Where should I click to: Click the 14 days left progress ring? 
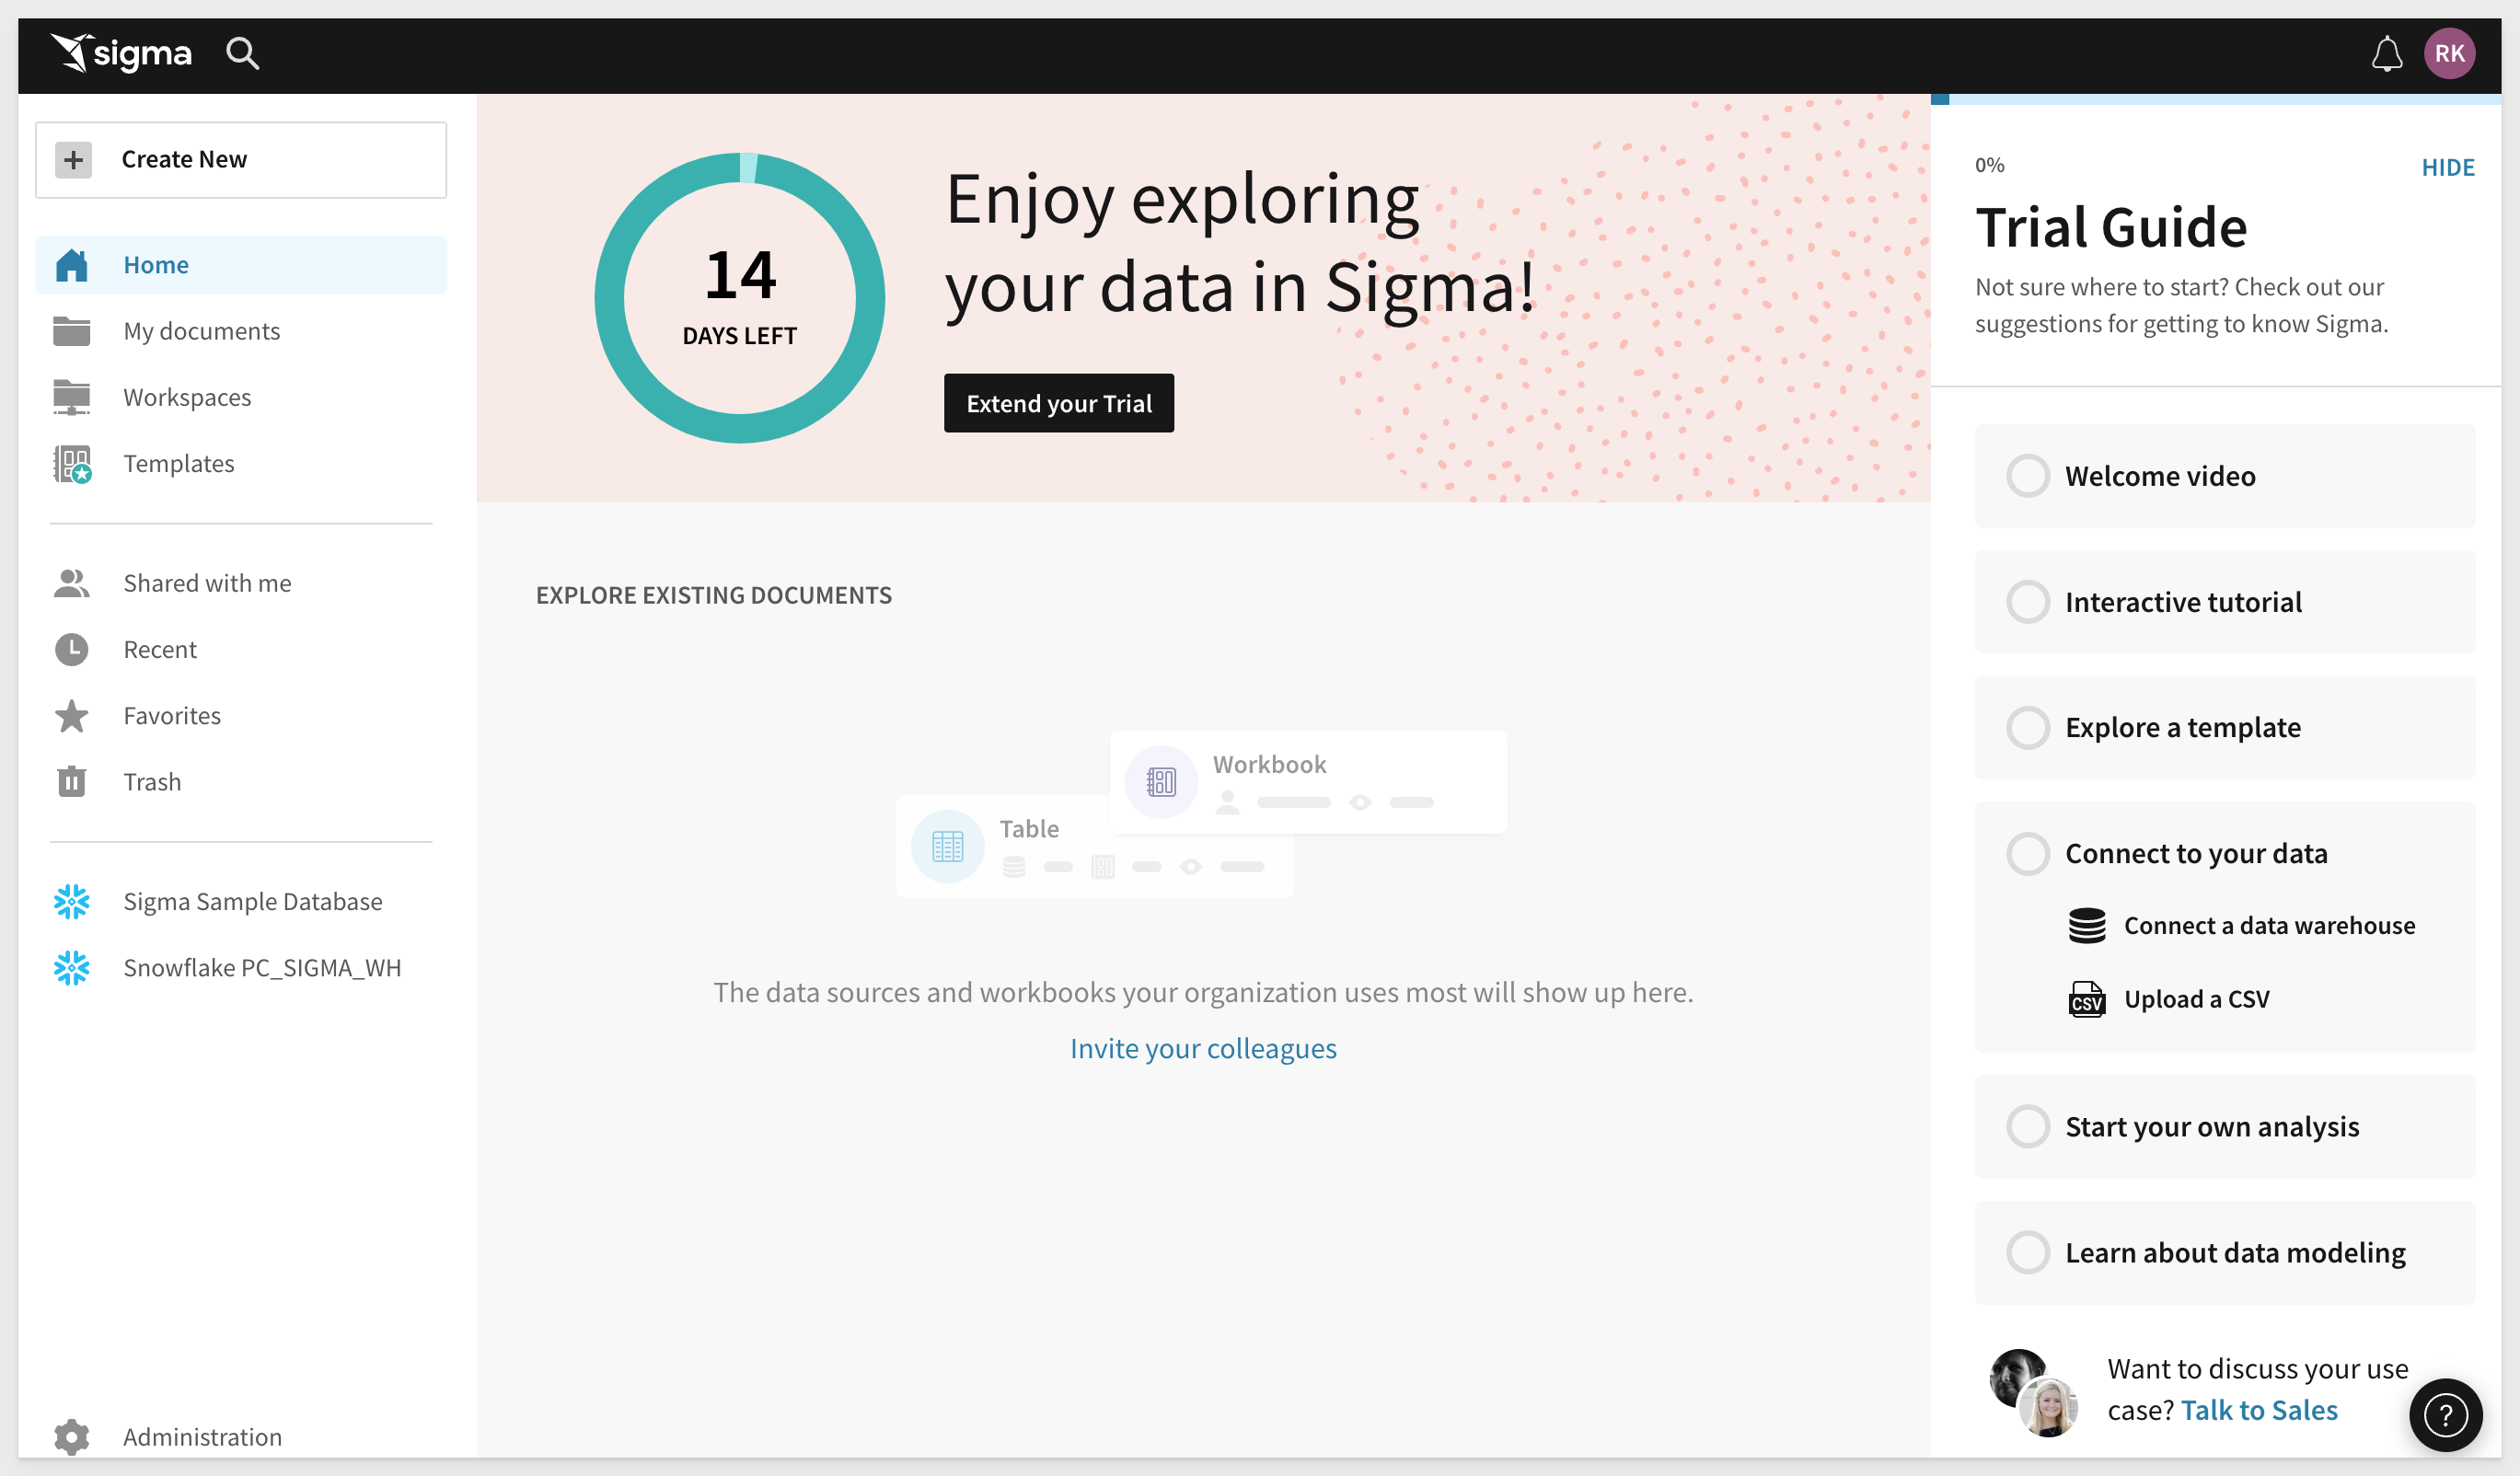(x=740, y=298)
